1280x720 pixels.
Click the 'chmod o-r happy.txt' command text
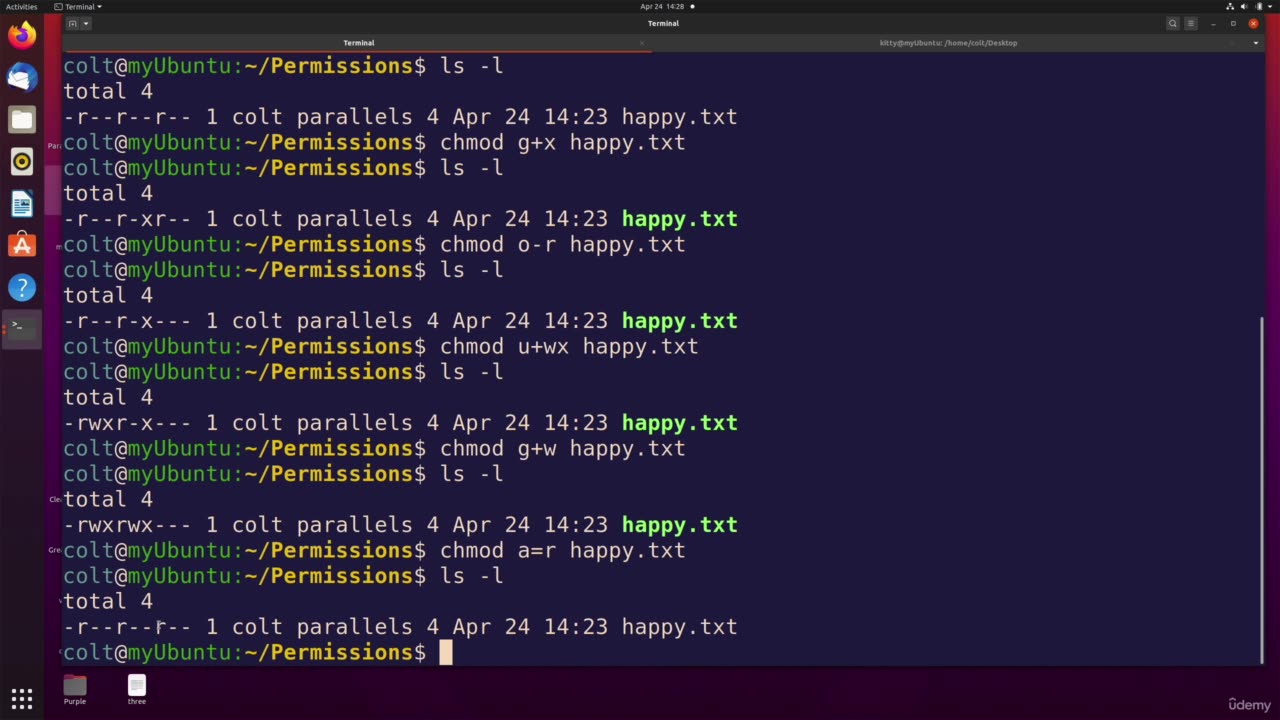[562, 244]
